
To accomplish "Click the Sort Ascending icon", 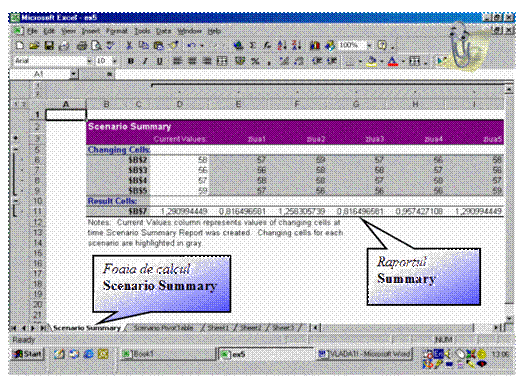I will click(282, 46).
